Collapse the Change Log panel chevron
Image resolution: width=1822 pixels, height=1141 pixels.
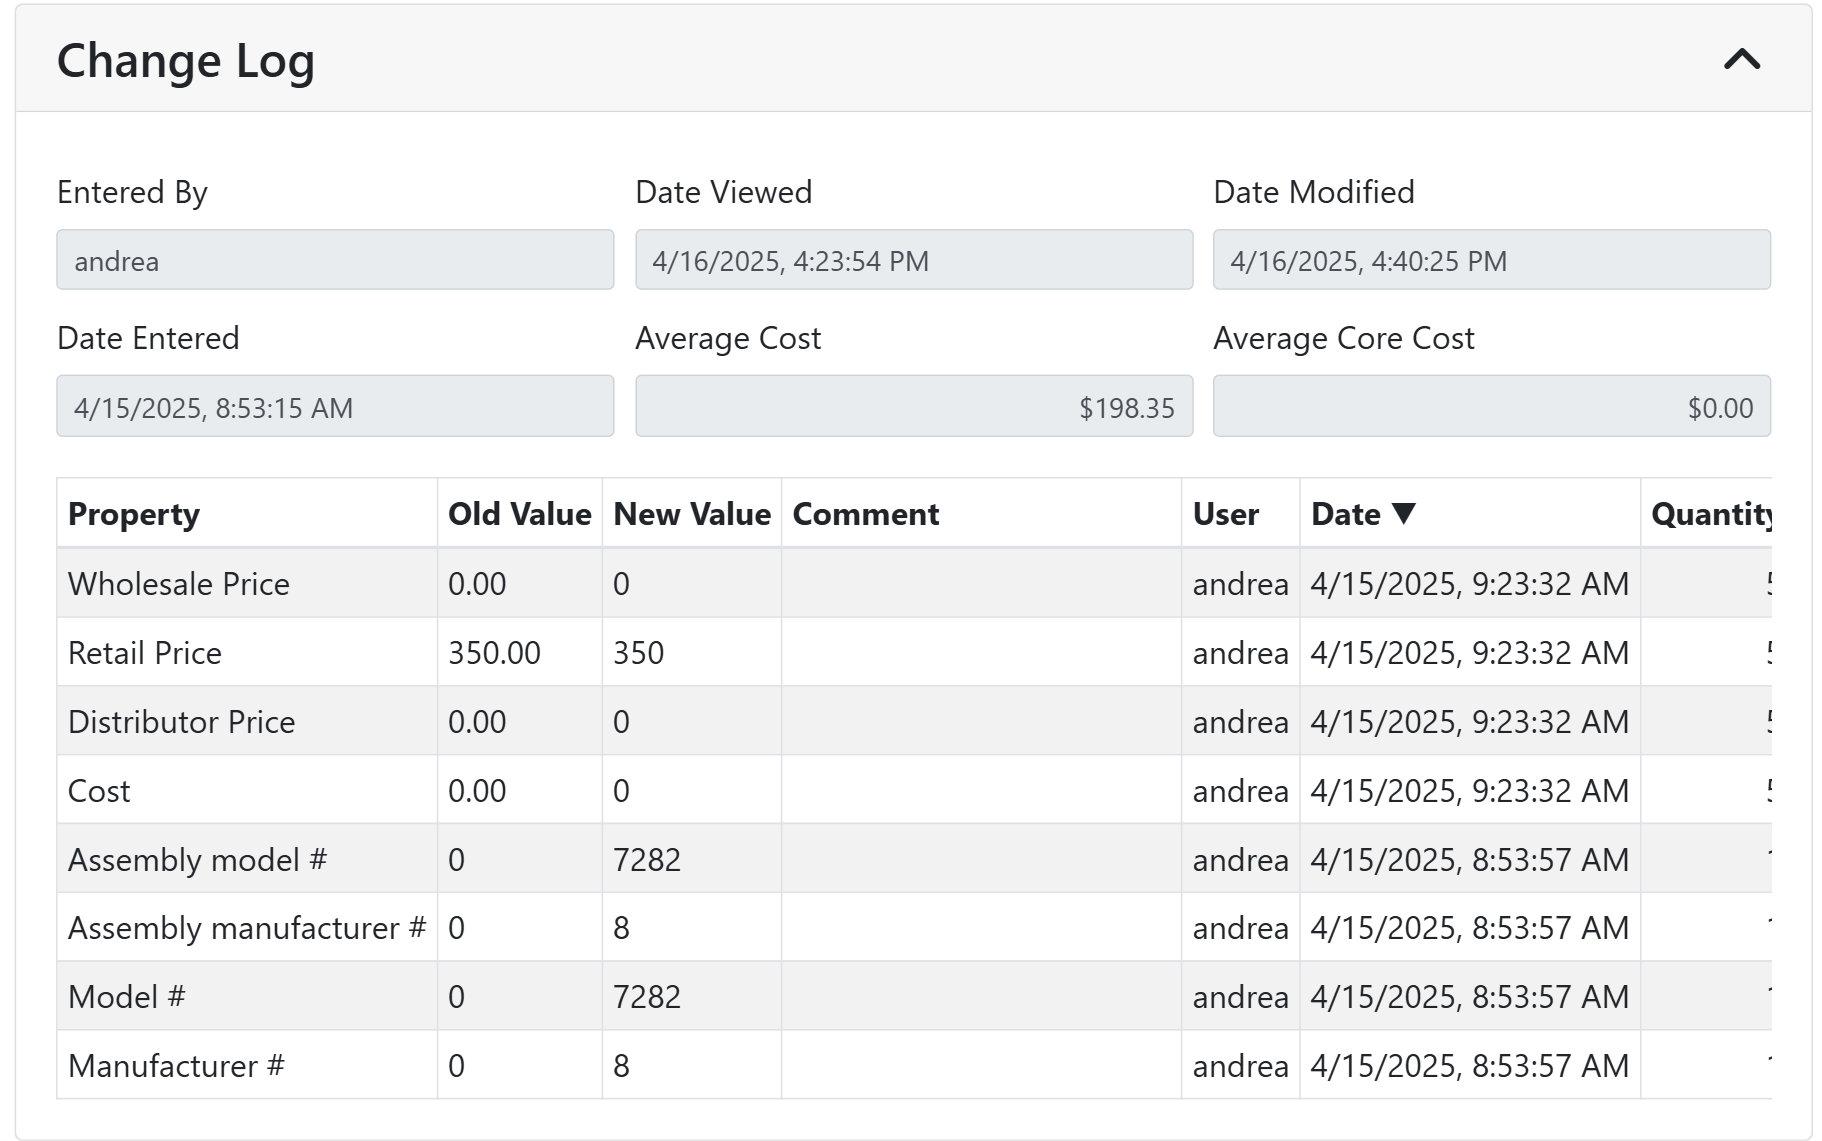pos(1741,60)
